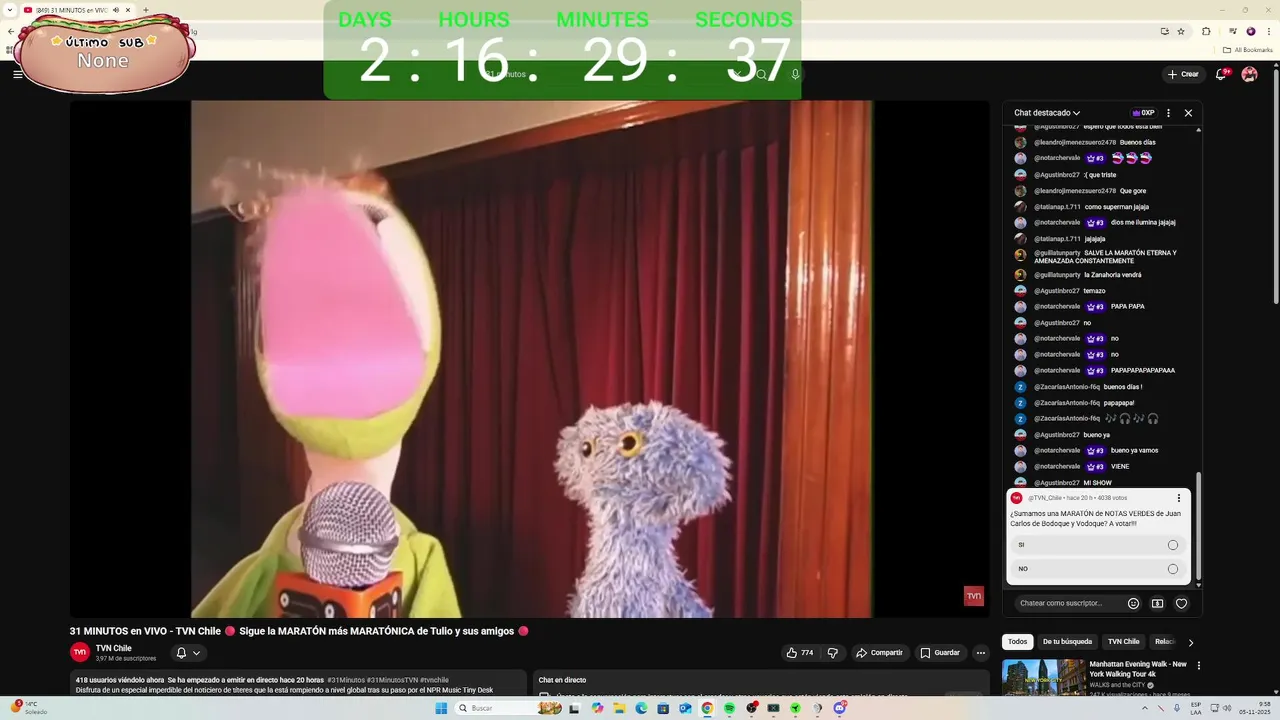
Task: Click @notarchervale message VIENE
Action: pos(1120,467)
